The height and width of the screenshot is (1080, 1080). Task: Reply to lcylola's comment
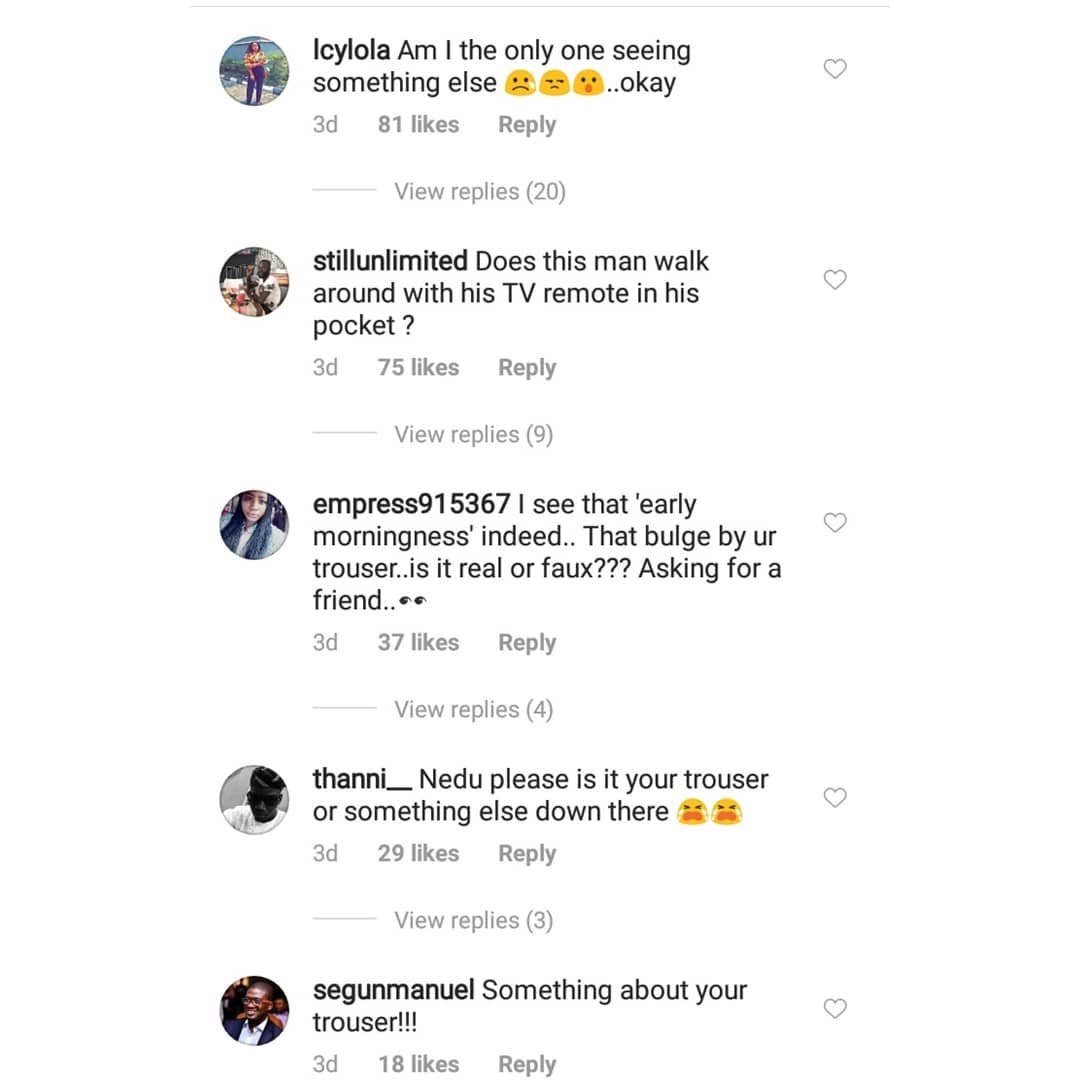point(527,125)
